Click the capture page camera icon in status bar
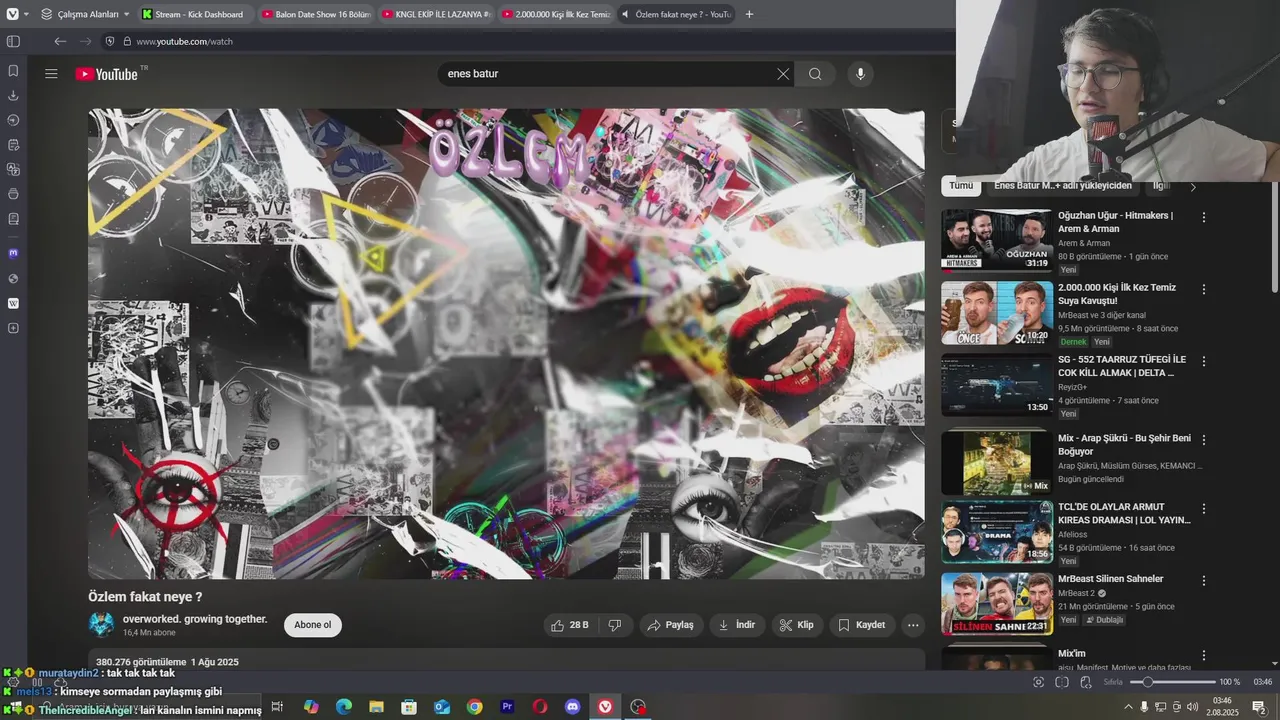This screenshot has width=1280, height=720. coord(1038,682)
